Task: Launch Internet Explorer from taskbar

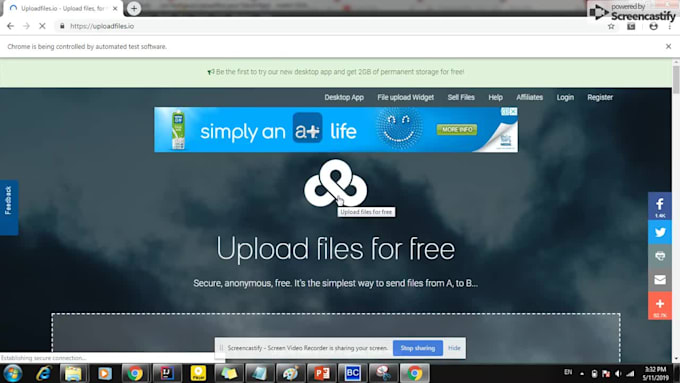Action: (x=43, y=373)
